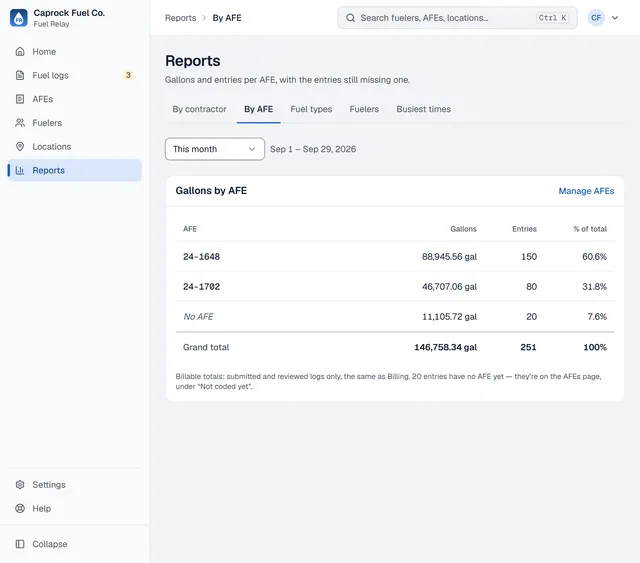
Task: Click the 251 total entries cell
Action: (x=528, y=347)
